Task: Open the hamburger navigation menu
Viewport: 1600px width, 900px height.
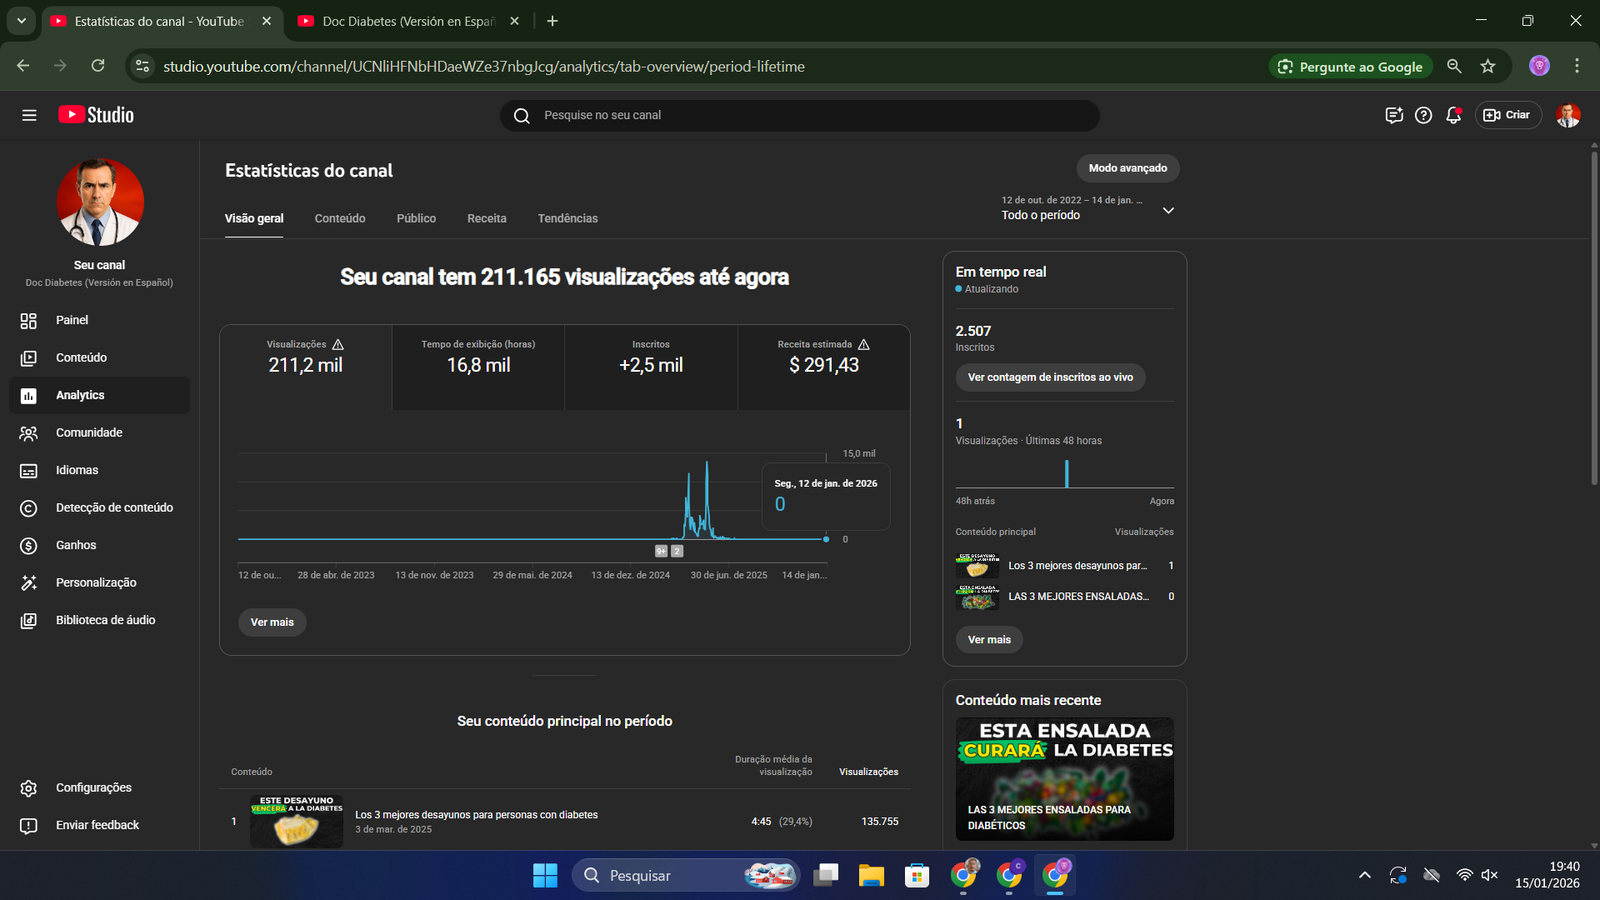Action: [x=29, y=115]
